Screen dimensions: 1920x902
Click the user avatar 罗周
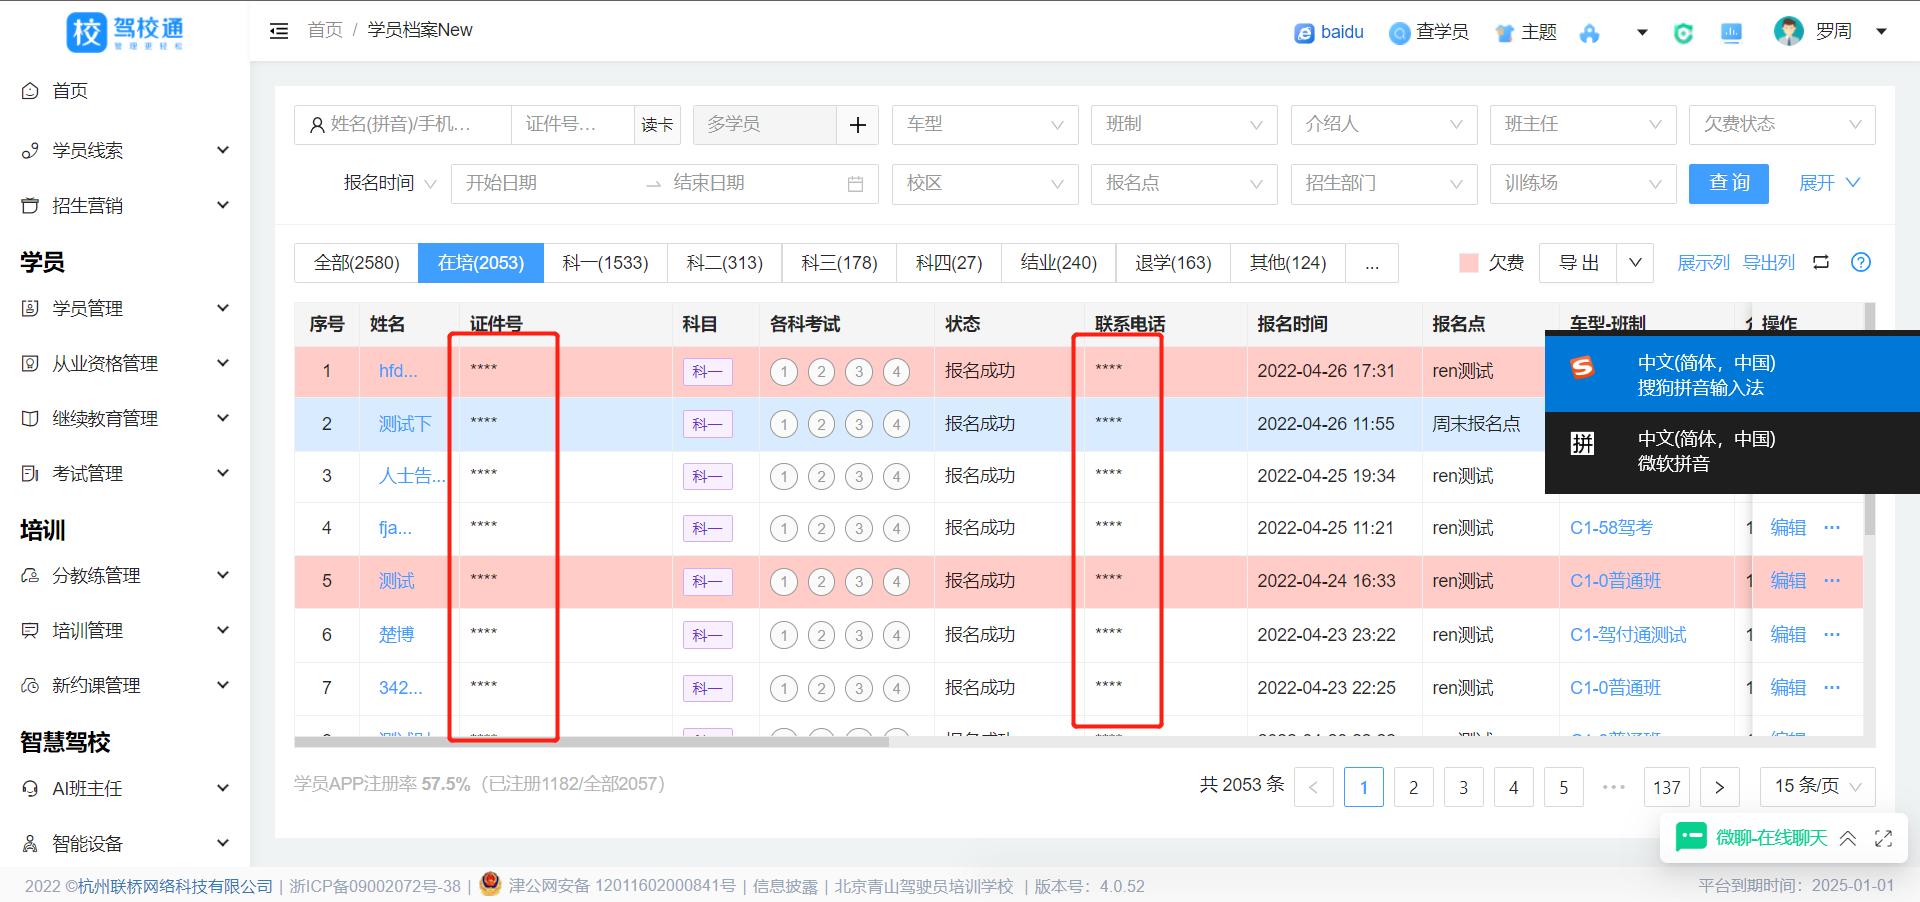point(1789,31)
